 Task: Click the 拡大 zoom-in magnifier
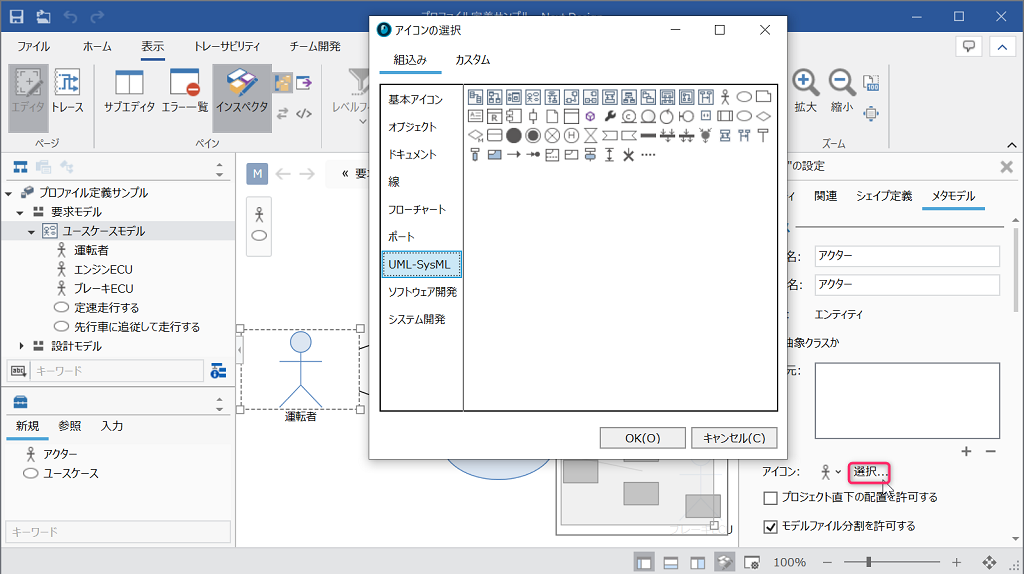click(x=805, y=91)
